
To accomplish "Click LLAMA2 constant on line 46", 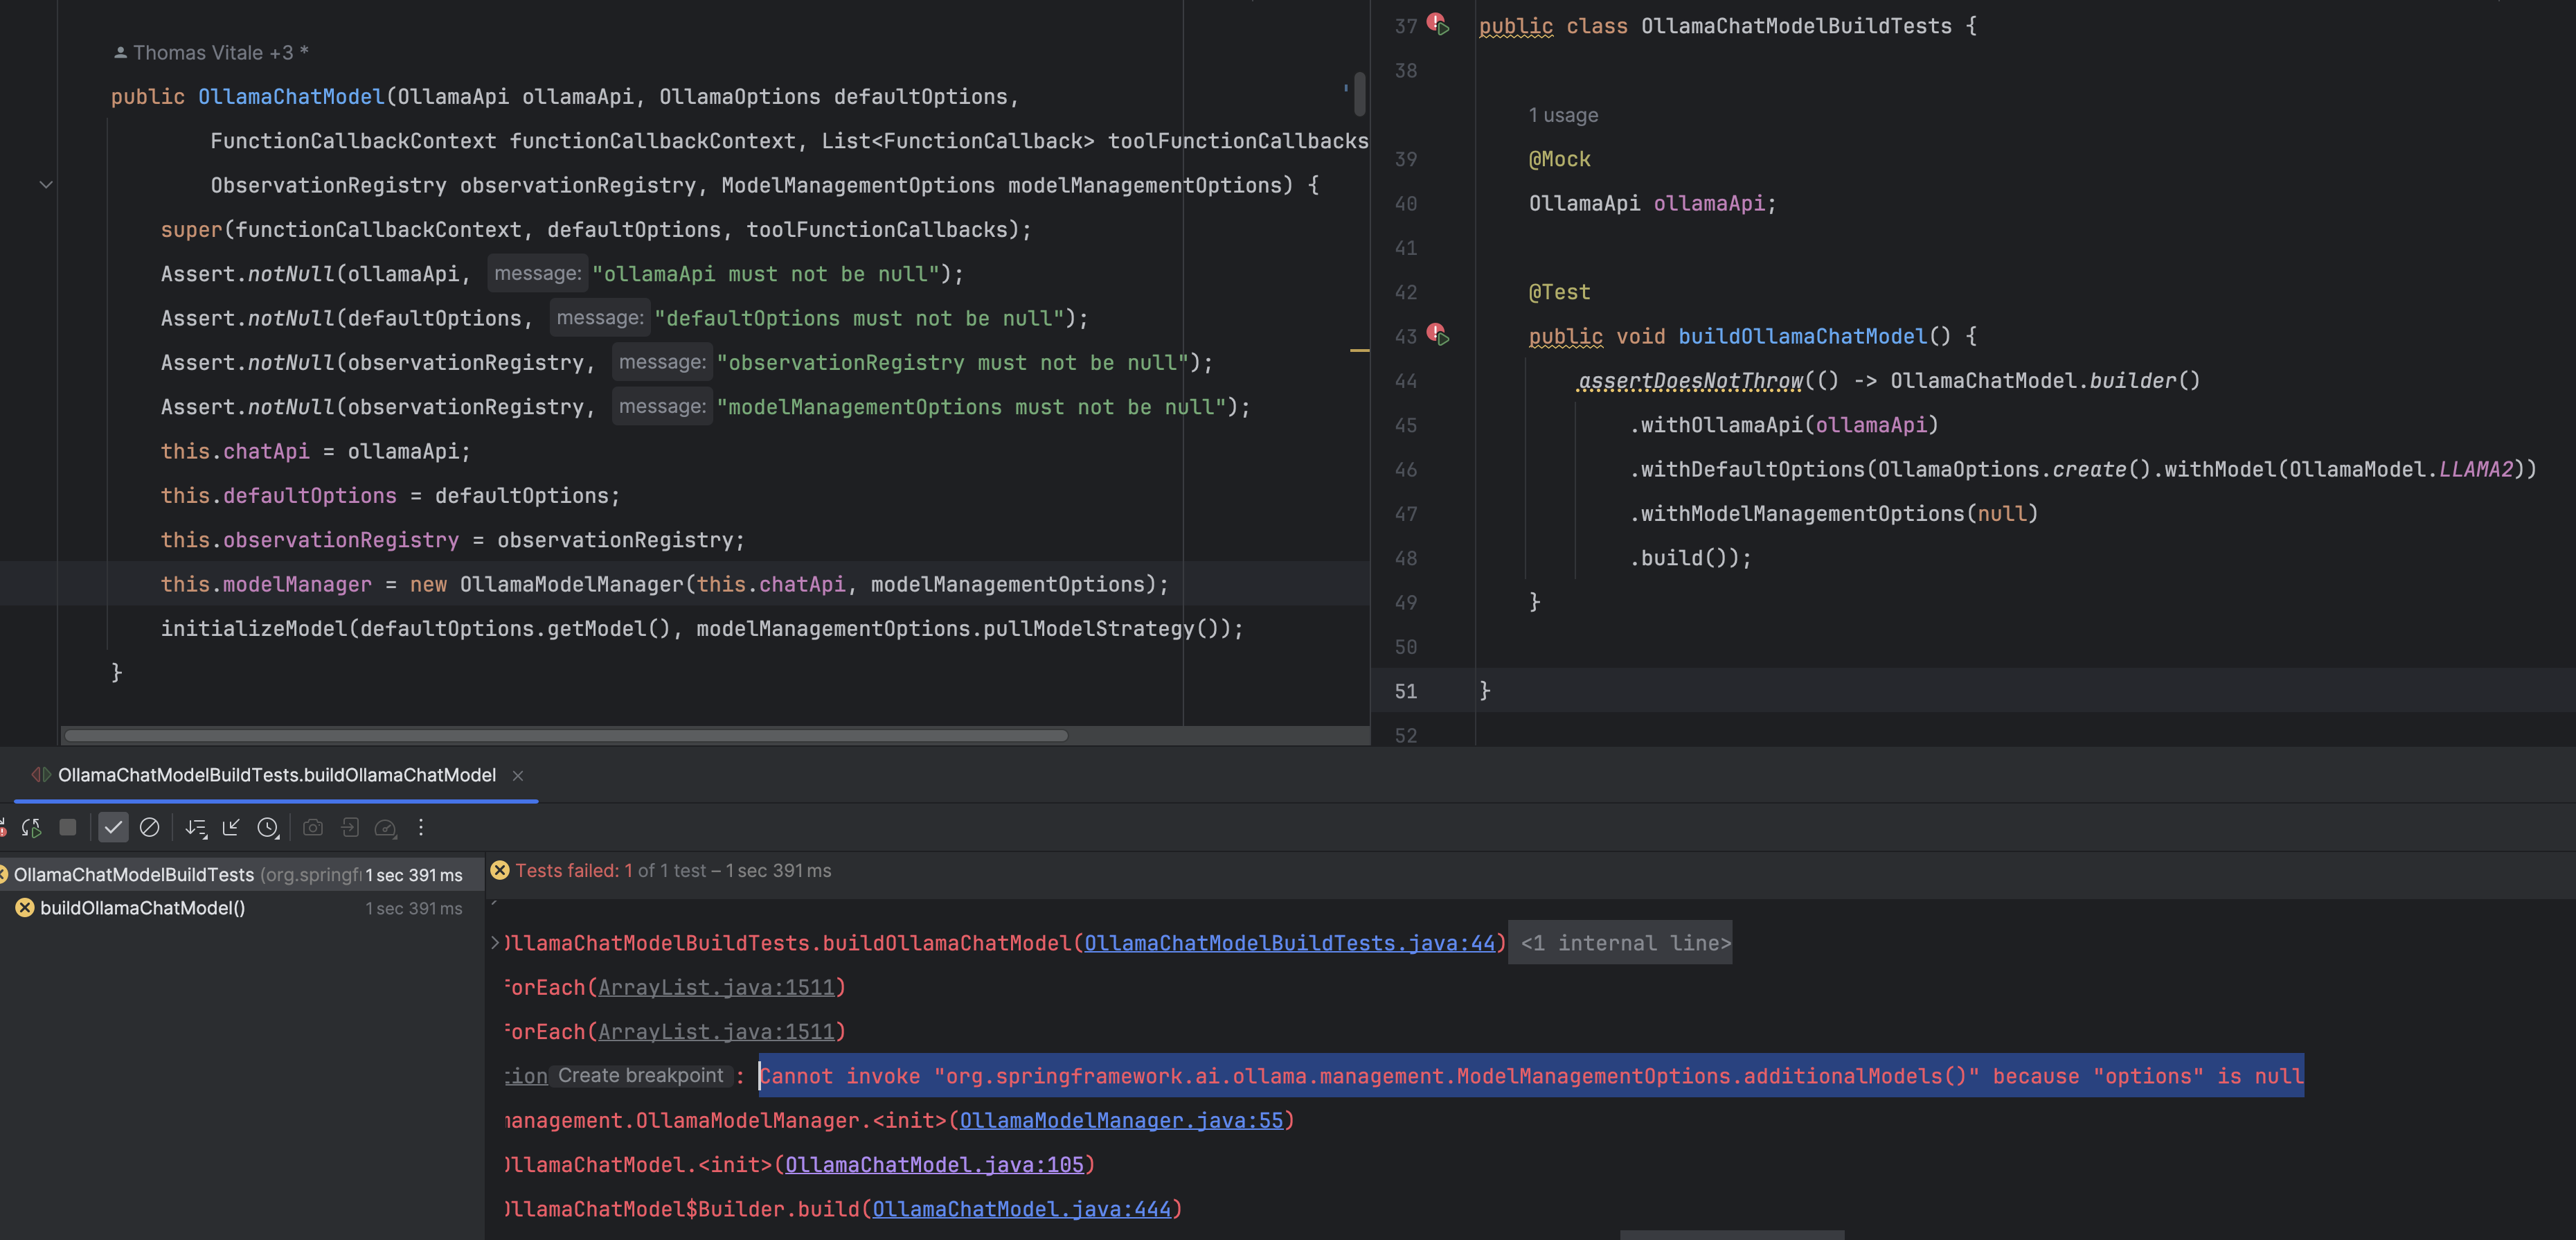I will tap(2476, 469).
